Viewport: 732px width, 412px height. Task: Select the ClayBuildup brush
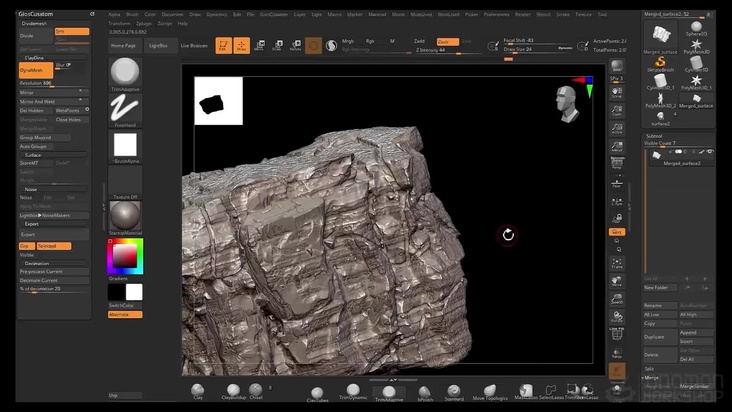pyautogui.click(x=233, y=391)
